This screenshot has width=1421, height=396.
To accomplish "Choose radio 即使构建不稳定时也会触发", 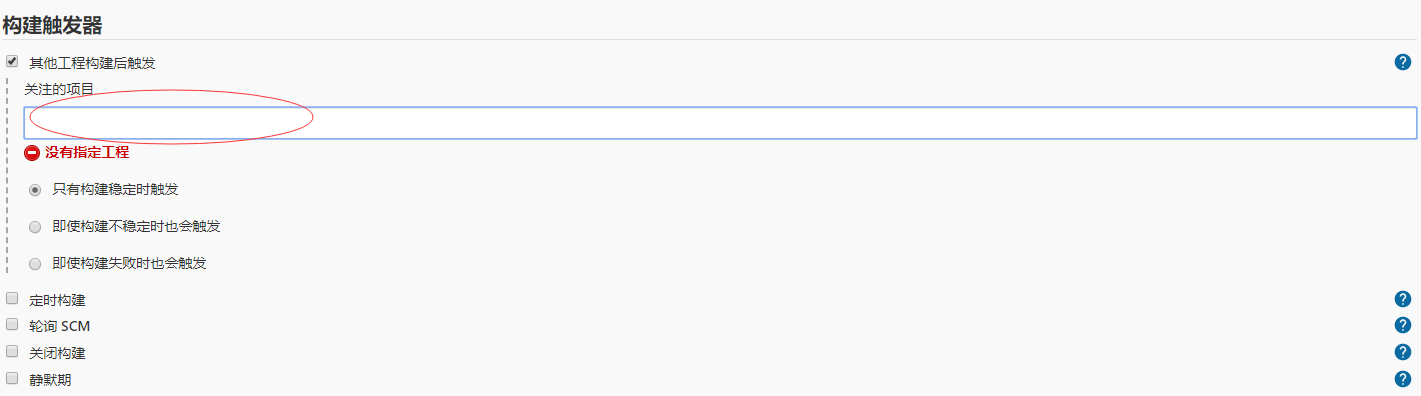I will [x=36, y=227].
